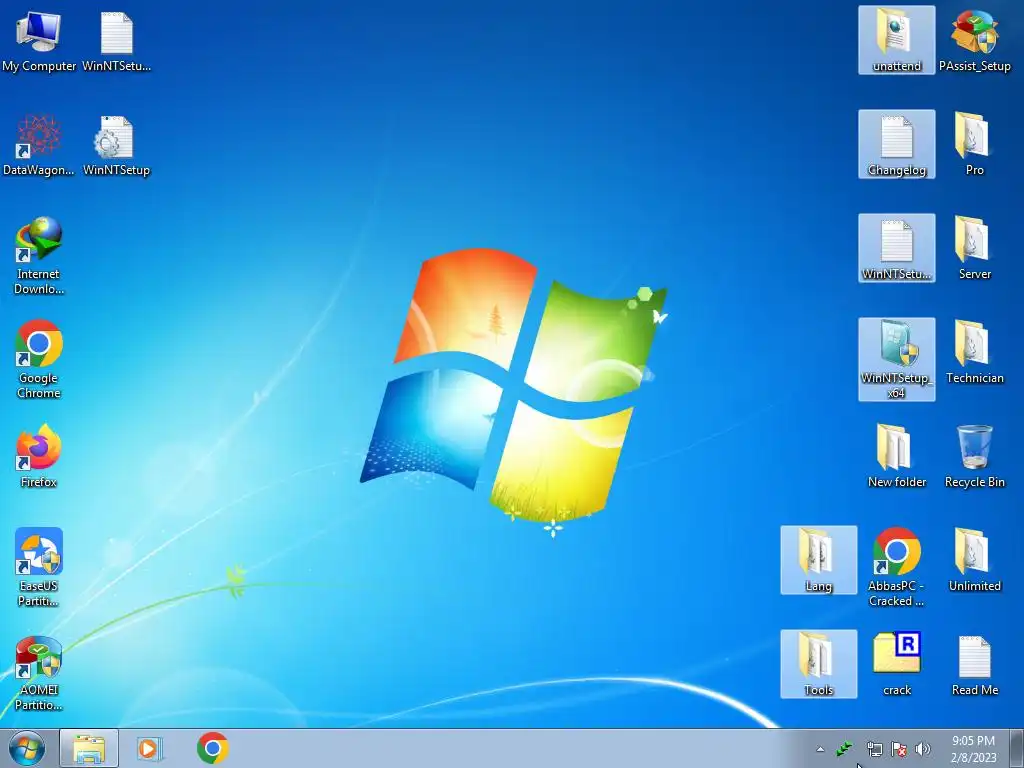This screenshot has height=768, width=1024.
Task: Select the Unlimited folder
Action: click(x=974, y=560)
